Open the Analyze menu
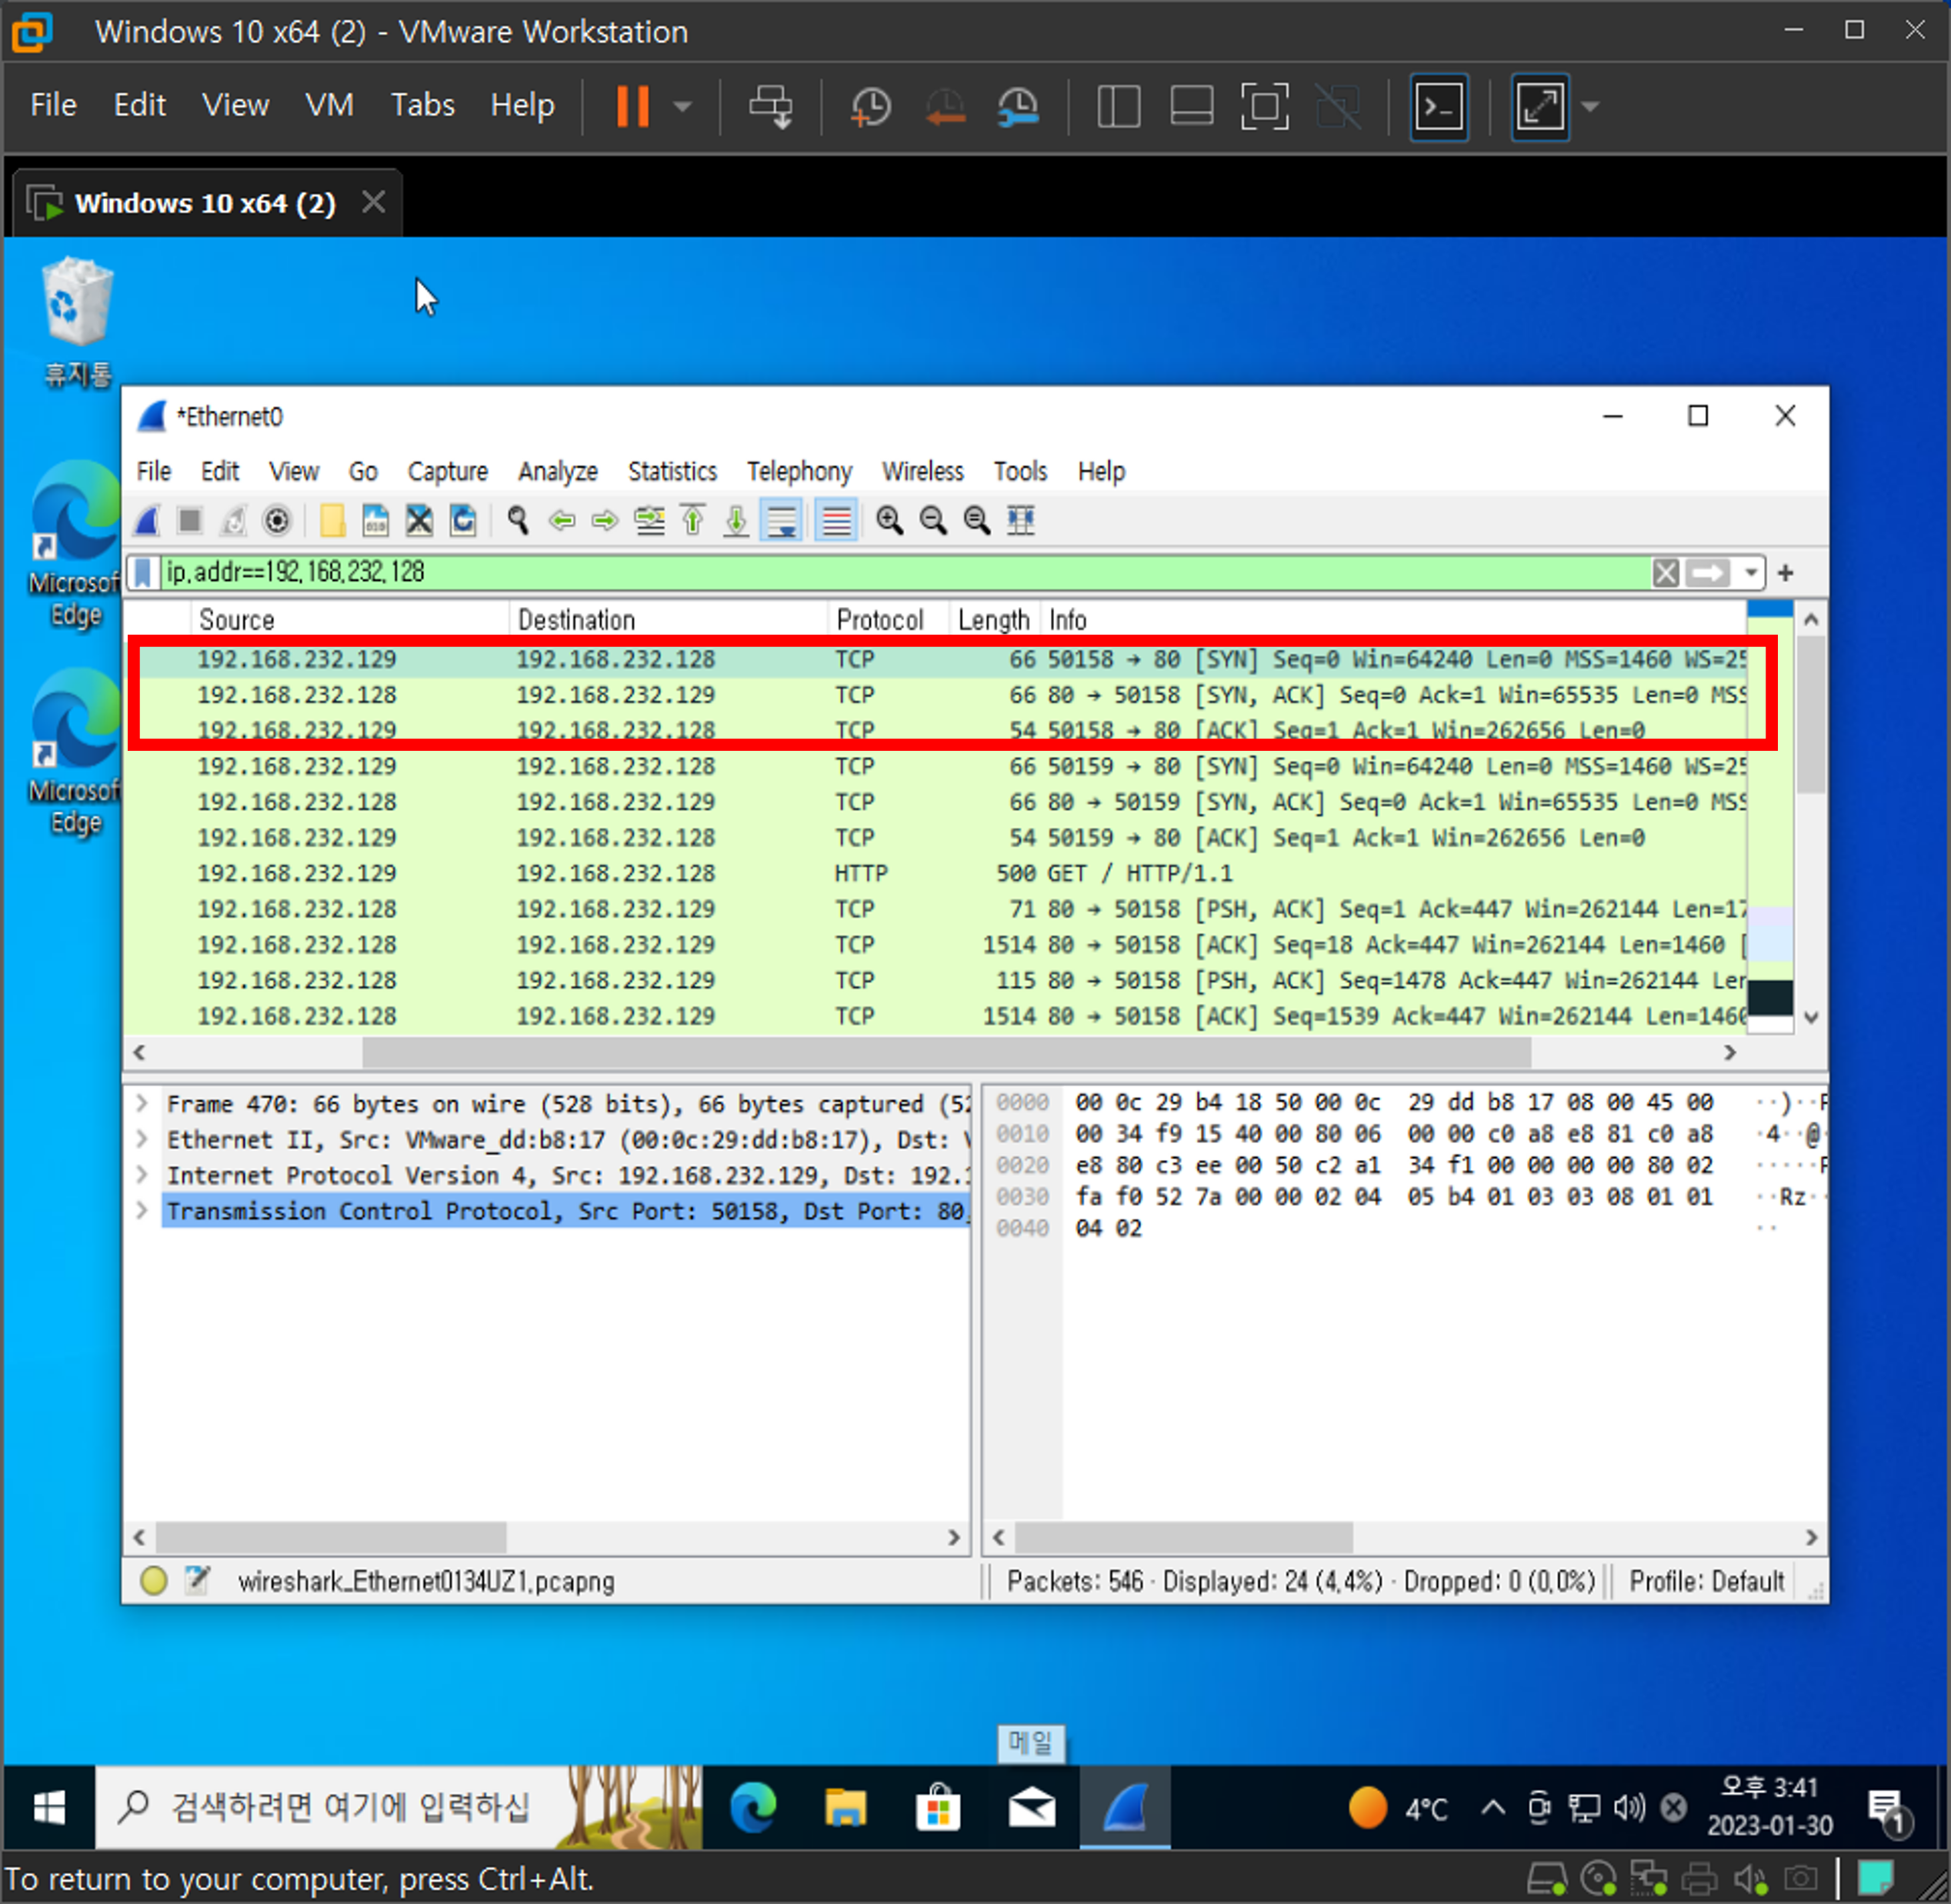Viewport: 1951px width, 1904px height. (557, 471)
